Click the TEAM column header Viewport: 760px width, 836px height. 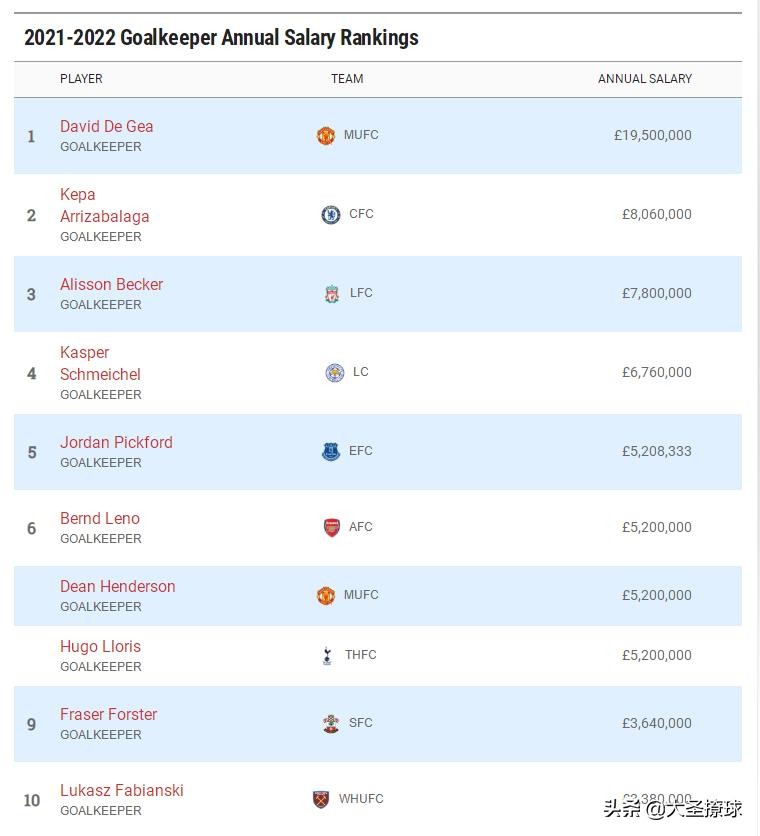tap(347, 79)
